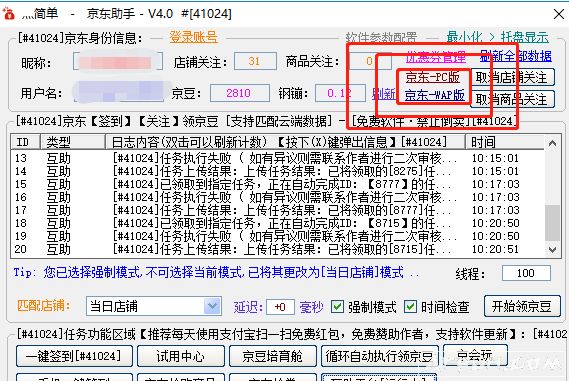Open 京豆培育舱
Screen dimensions: 569x381
(x=273, y=356)
